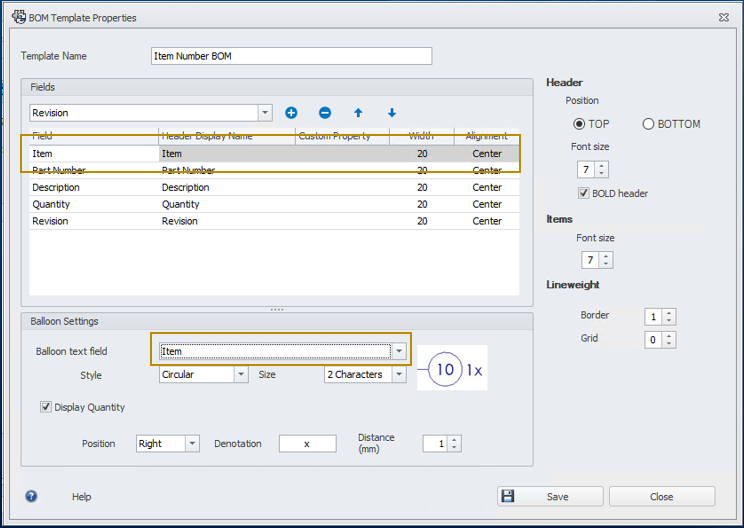Click the Close button
Screen dimensions: 744x528
click(x=662, y=496)
